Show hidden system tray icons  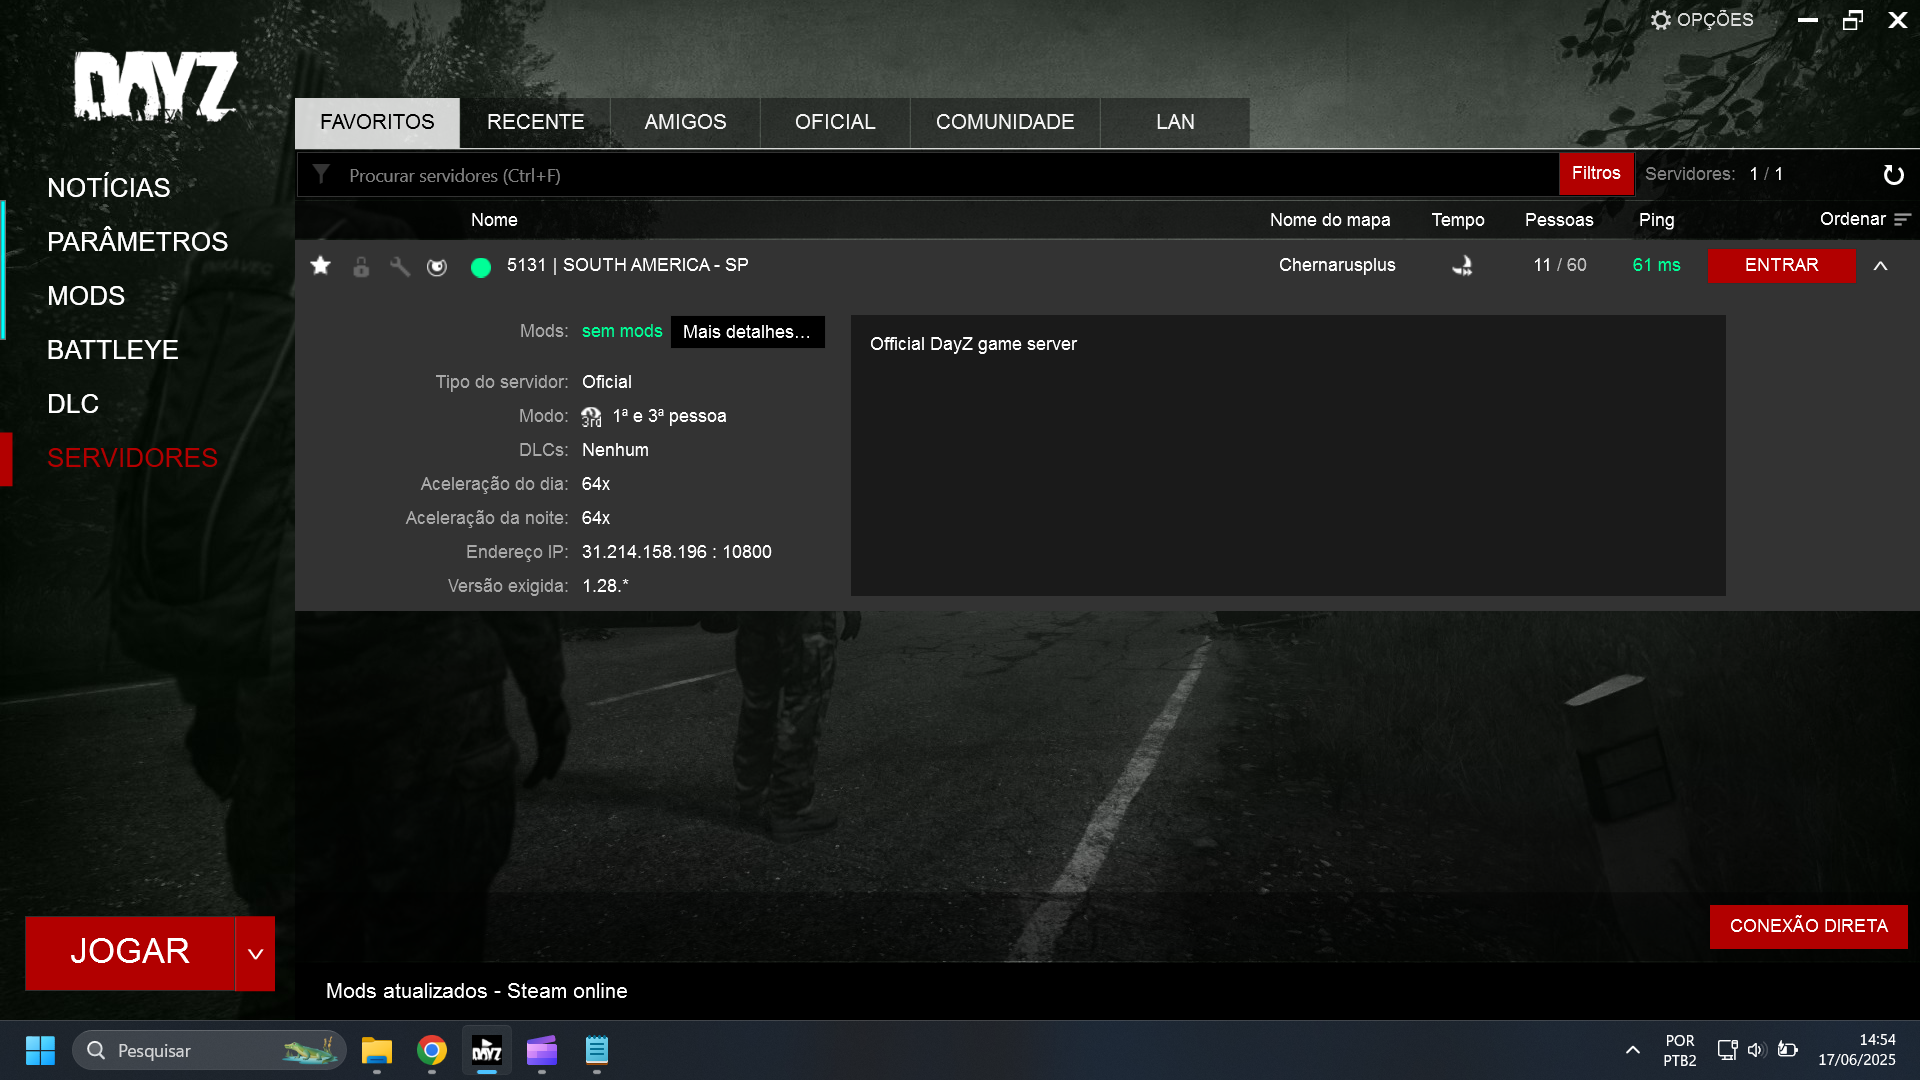point(1632,1050)
